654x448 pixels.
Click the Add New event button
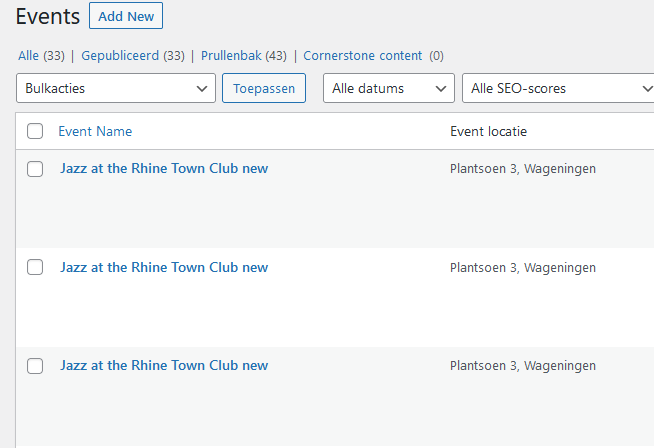tap(126, 16)
